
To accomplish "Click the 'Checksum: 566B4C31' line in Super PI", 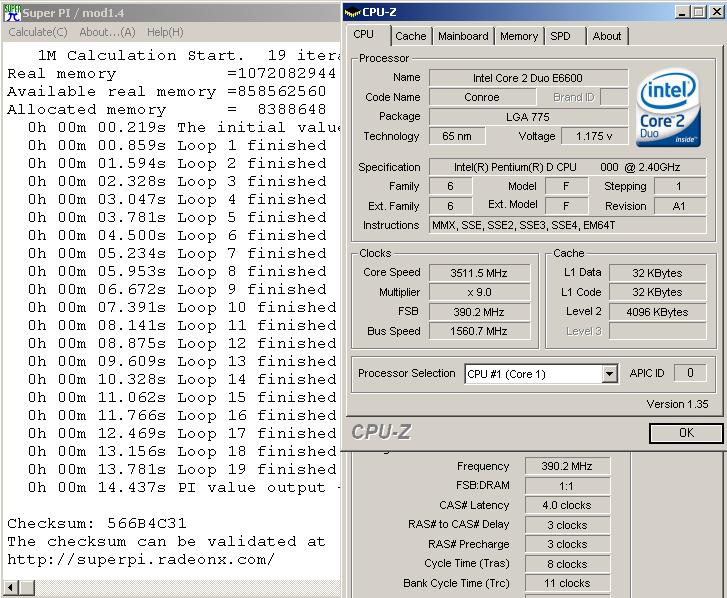I will pyautogui.click(x=97, y=523).
